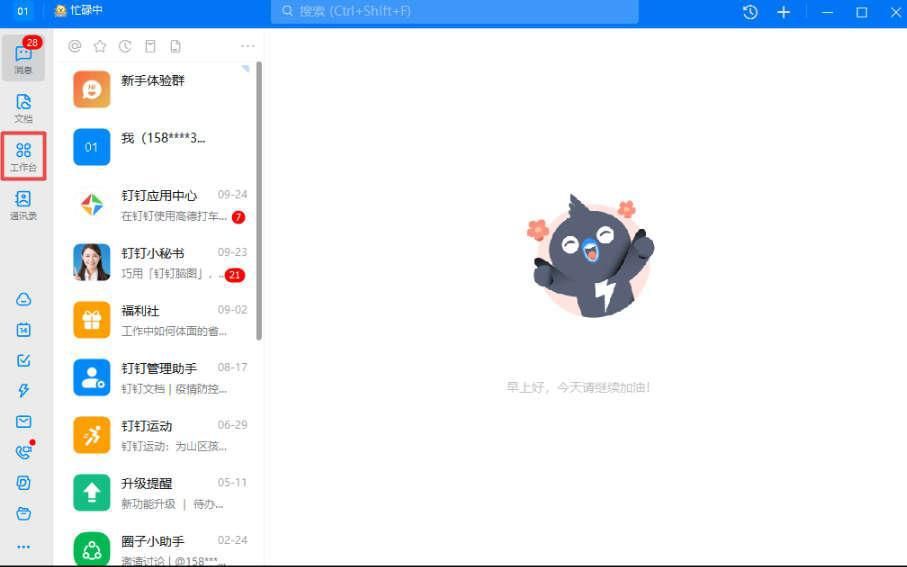Image resolution: width=907 pixels, height=567 pixels.
Task: Click the 01 profile avatar in title bar
Action: tap(22, 11)
